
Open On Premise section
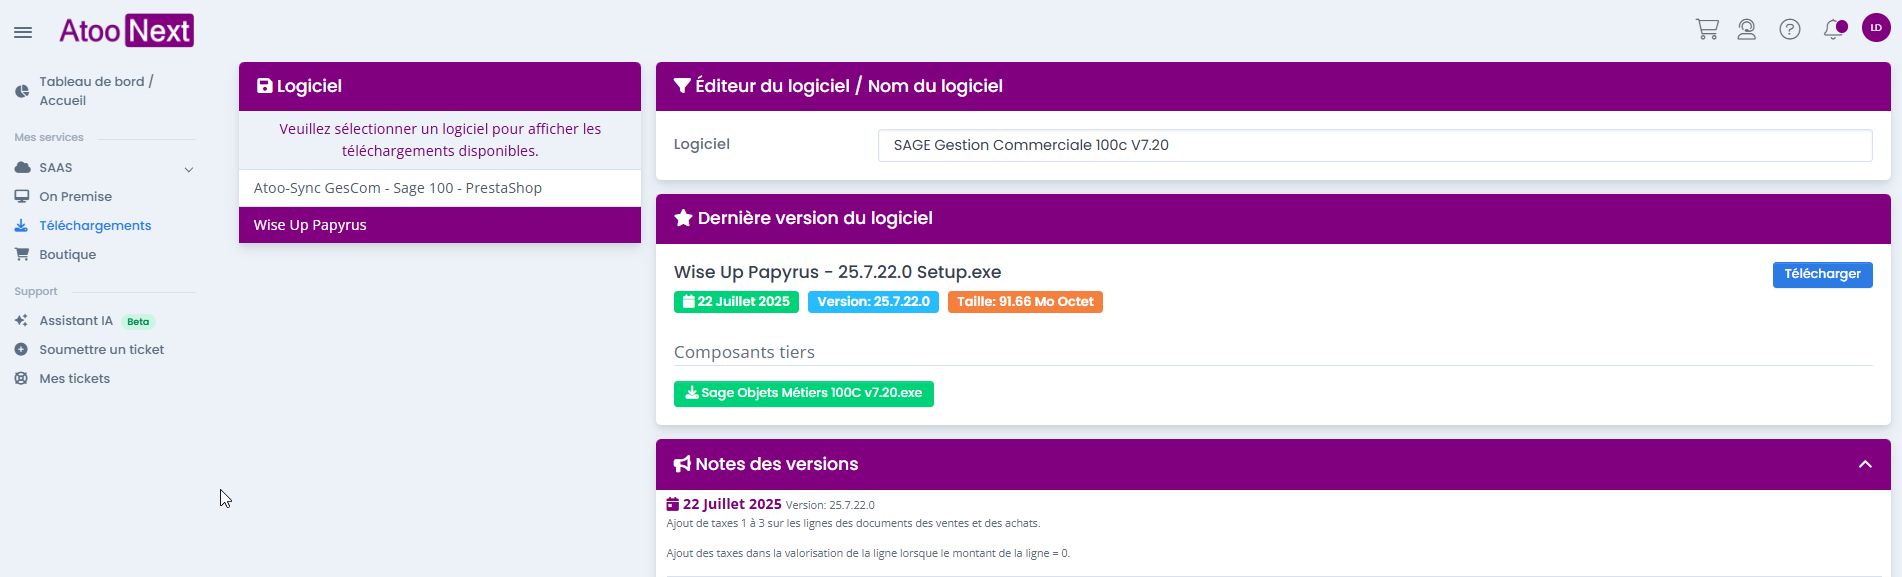[75, 197]
